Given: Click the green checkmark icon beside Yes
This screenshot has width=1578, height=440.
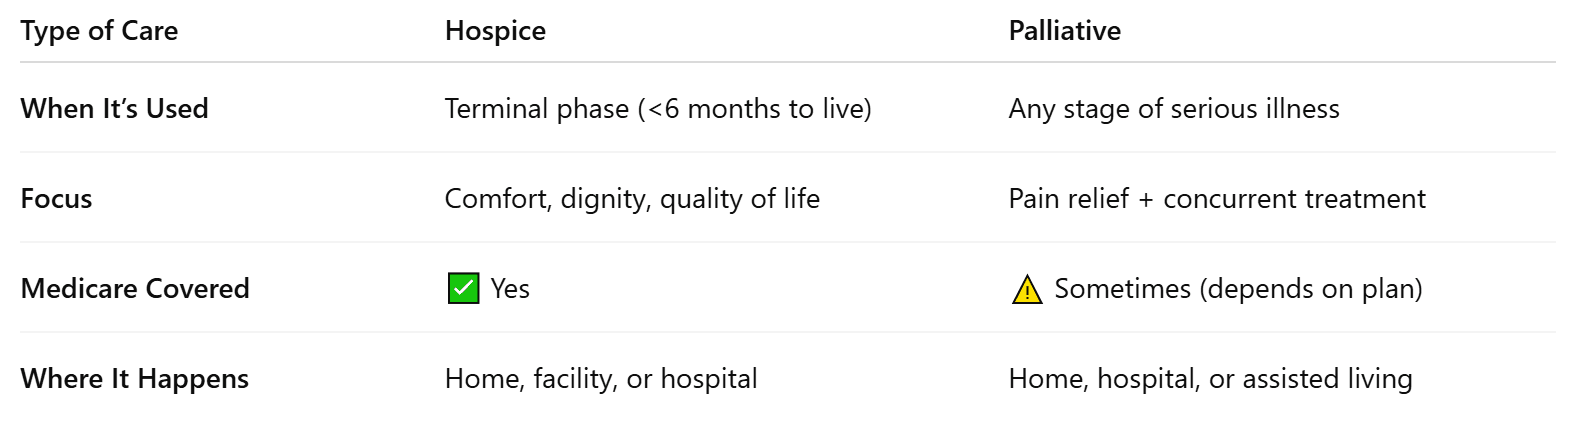Looking at the screenshot, I should tap(463, 289).
